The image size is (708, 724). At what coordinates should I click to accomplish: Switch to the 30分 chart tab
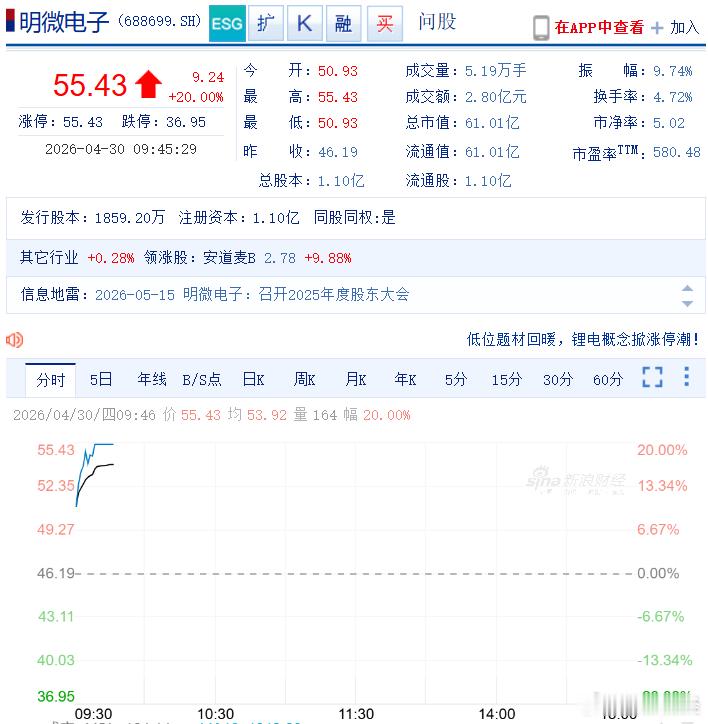click(x=557, y=380)
